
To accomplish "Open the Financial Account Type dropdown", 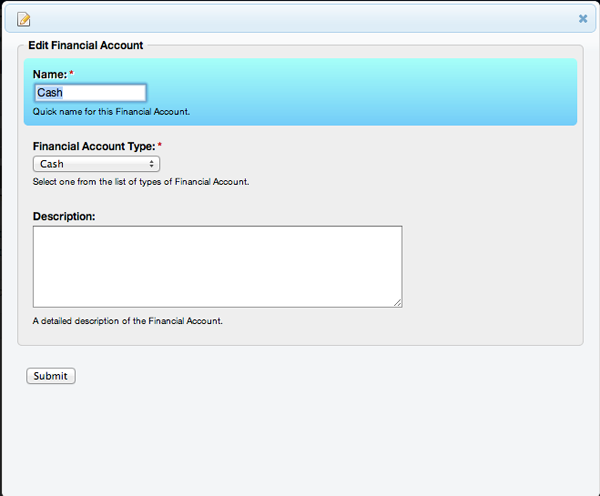I will [x=96, y=164].
